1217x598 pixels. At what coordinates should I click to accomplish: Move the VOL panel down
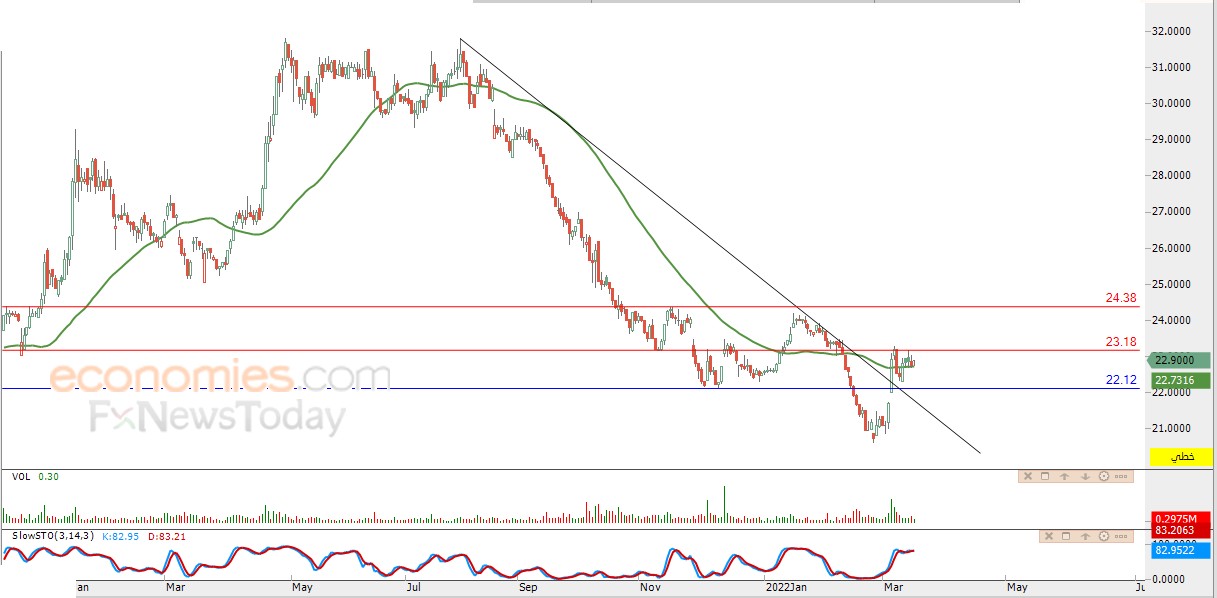coord(1085,477)
